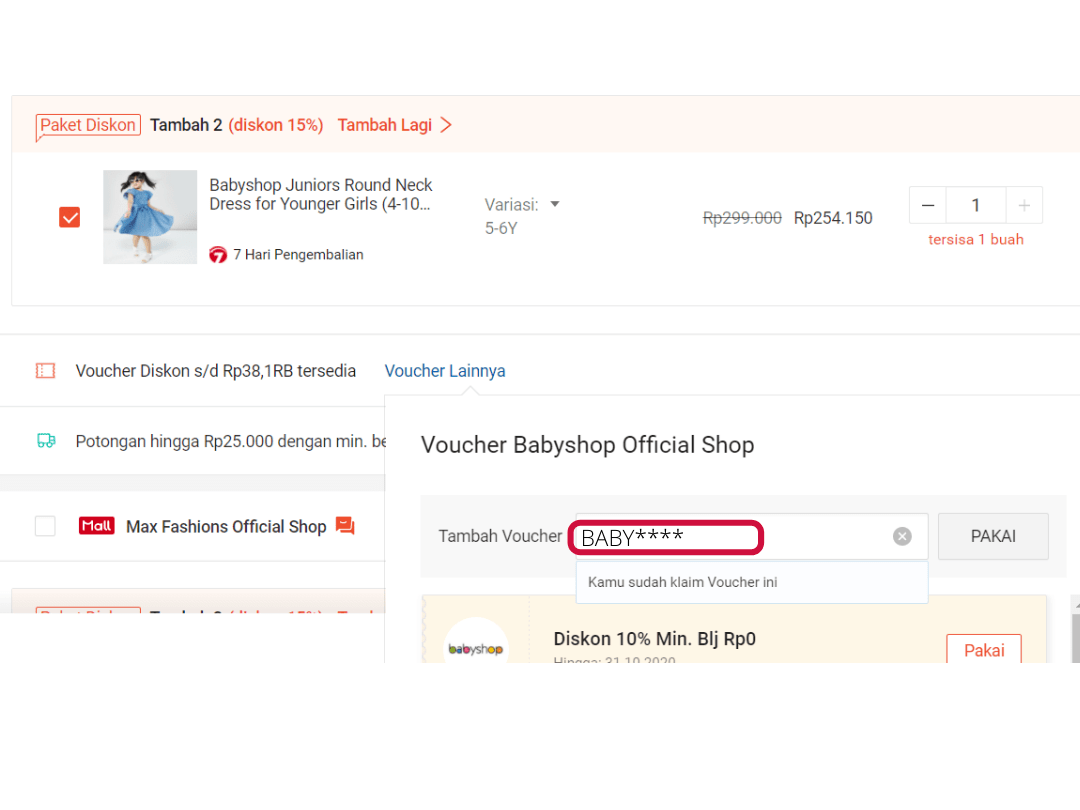Click the struck-through Rp299.000 price

[x=742, y=218]
